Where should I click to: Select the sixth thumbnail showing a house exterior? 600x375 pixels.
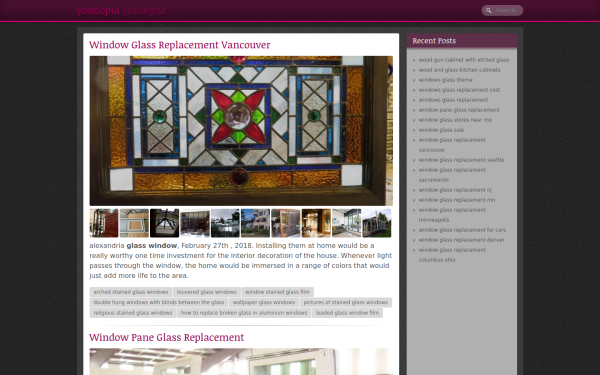coord(256,223)
